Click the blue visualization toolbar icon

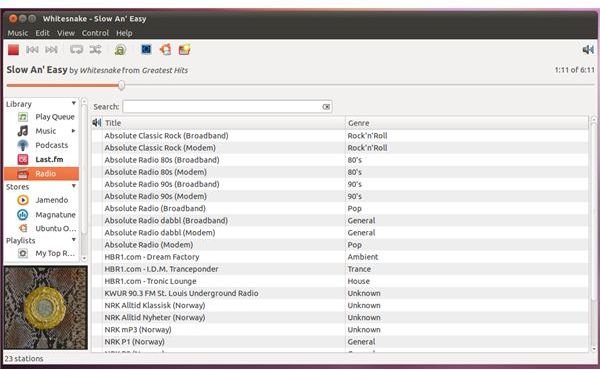(x=146, y=49)
